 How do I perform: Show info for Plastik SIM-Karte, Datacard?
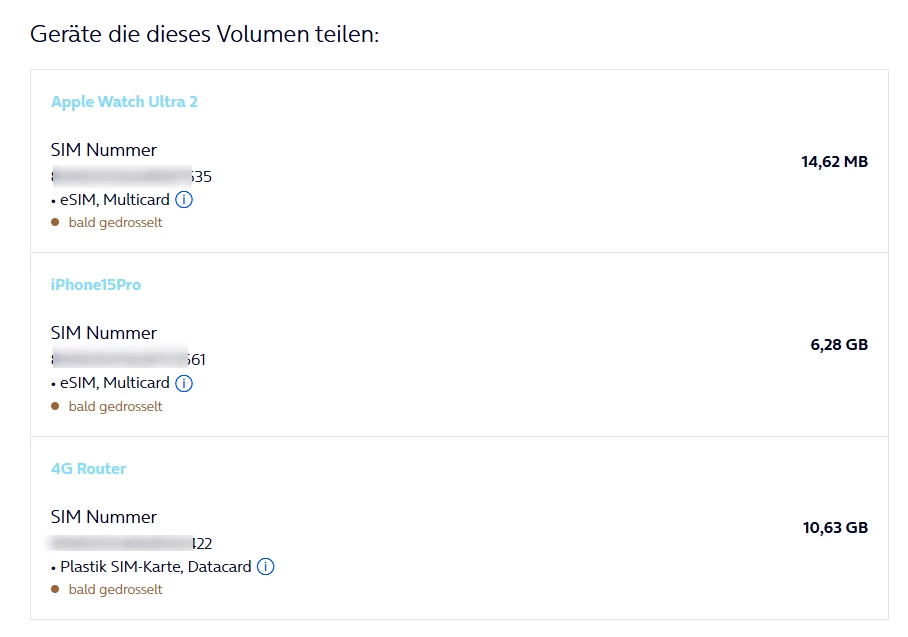pos(265,567)
